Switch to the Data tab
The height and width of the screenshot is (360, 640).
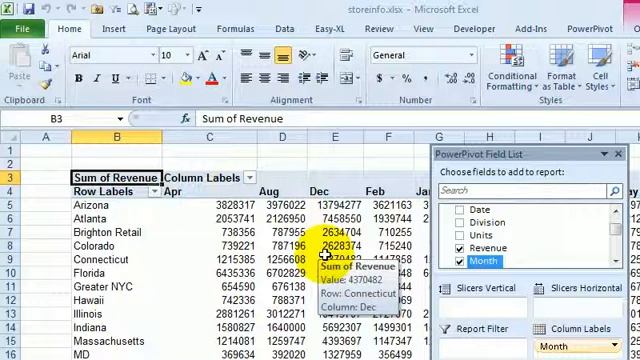click(x=284, y=29)
